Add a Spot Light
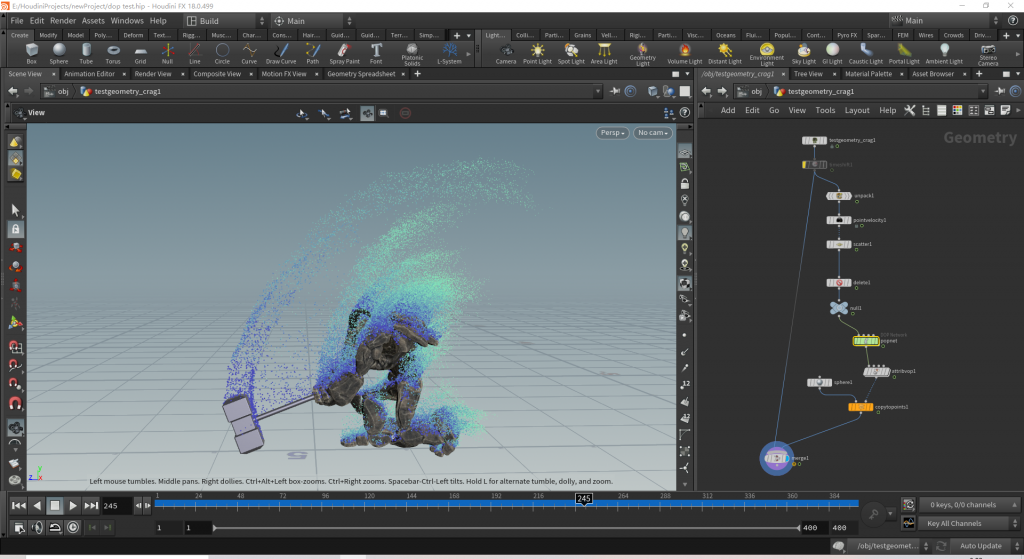Image resolution: width=1024 pixels, height=559 pixels. point(571,54)
